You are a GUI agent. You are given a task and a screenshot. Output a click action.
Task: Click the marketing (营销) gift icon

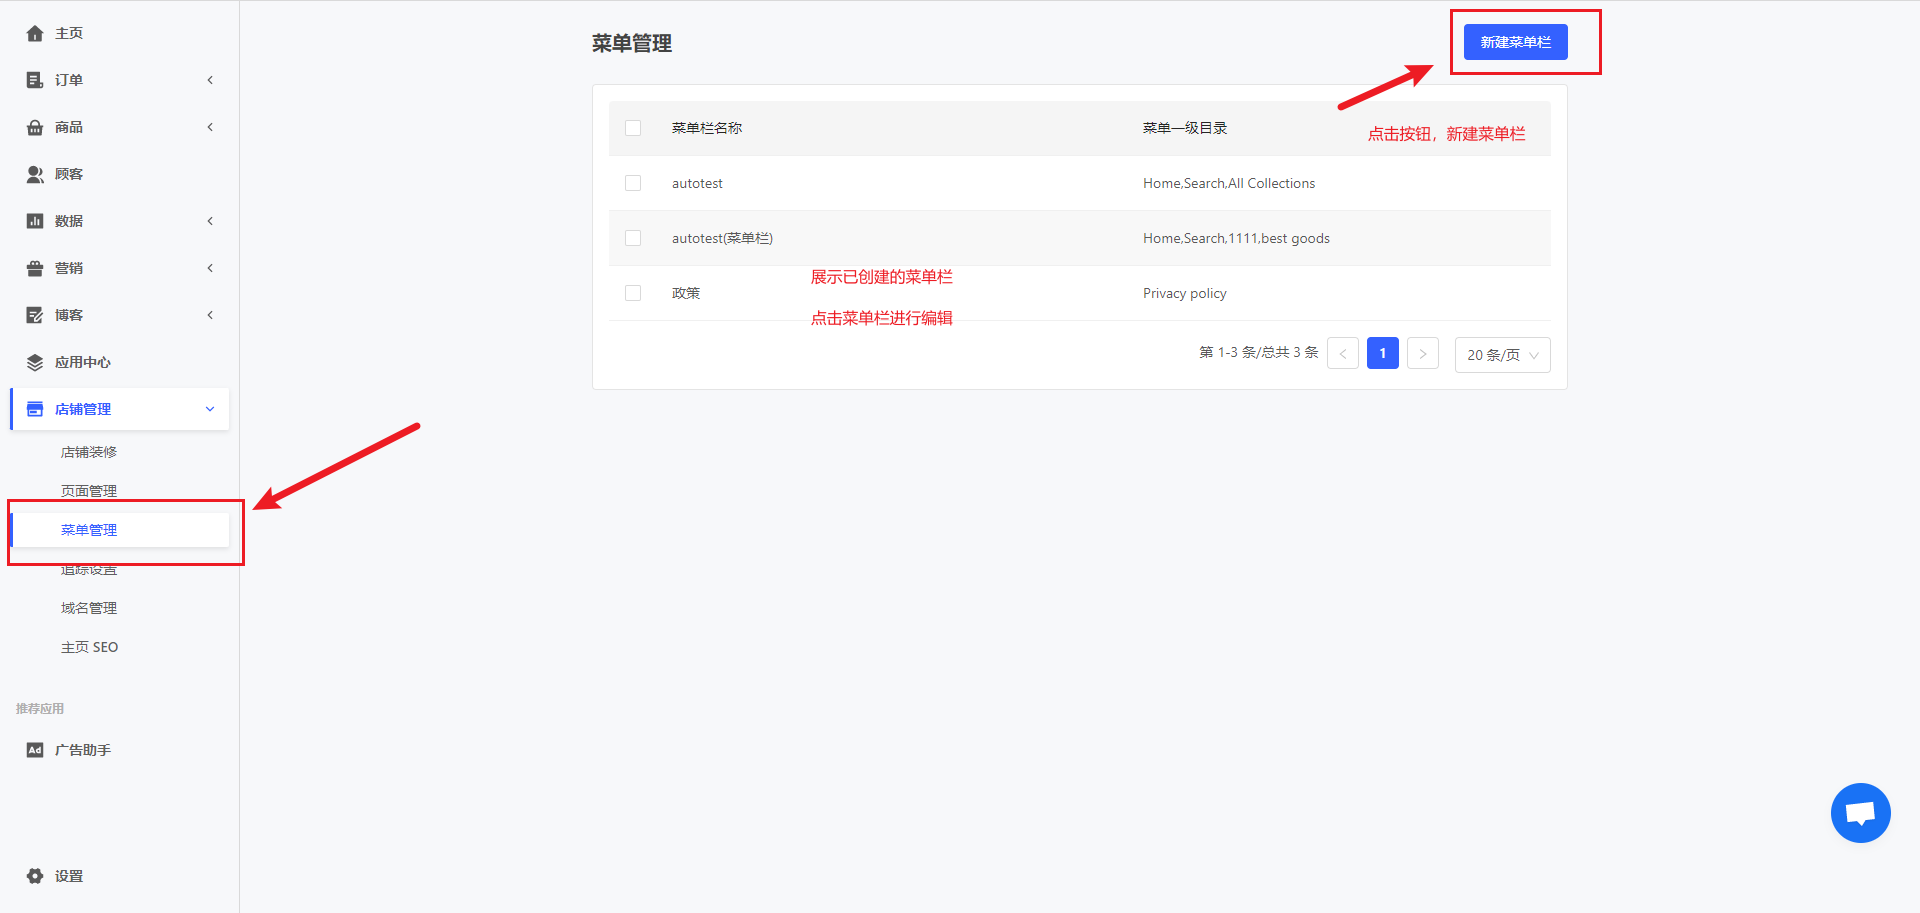[x=35, y=268]
